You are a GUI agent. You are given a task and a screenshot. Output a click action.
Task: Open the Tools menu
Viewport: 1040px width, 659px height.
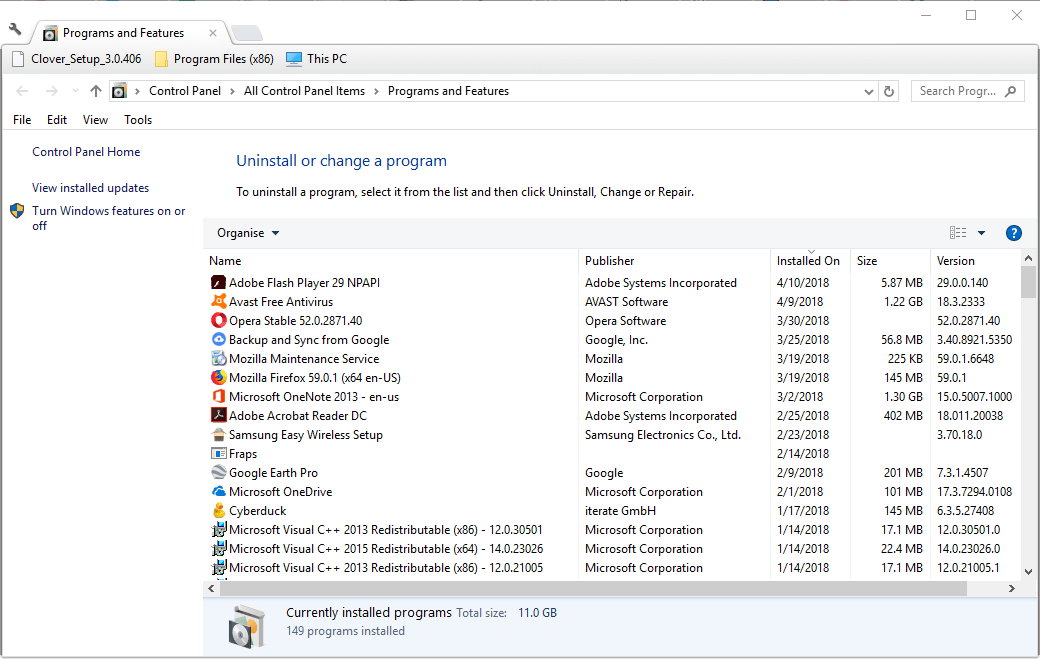pyautogui.click(x=138, y=120)
